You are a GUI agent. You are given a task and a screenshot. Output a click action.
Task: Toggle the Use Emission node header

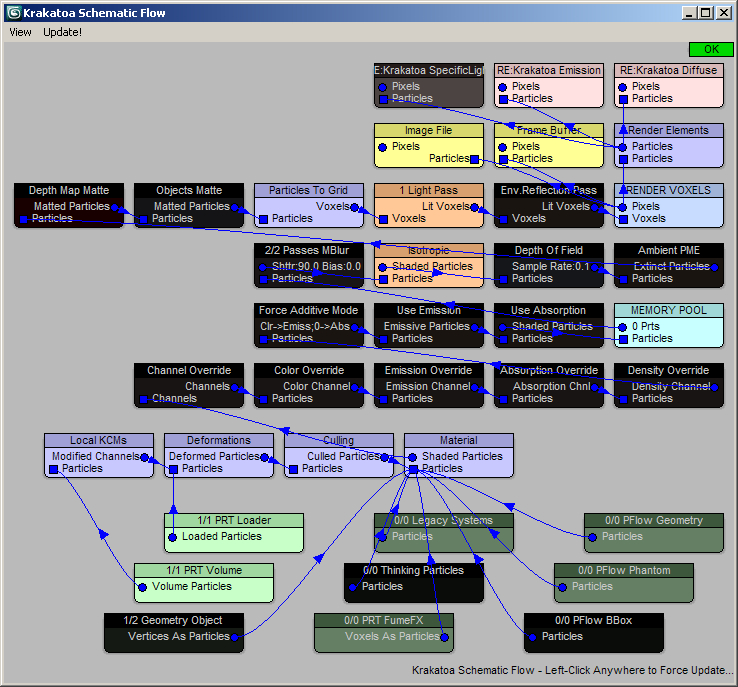429,310
